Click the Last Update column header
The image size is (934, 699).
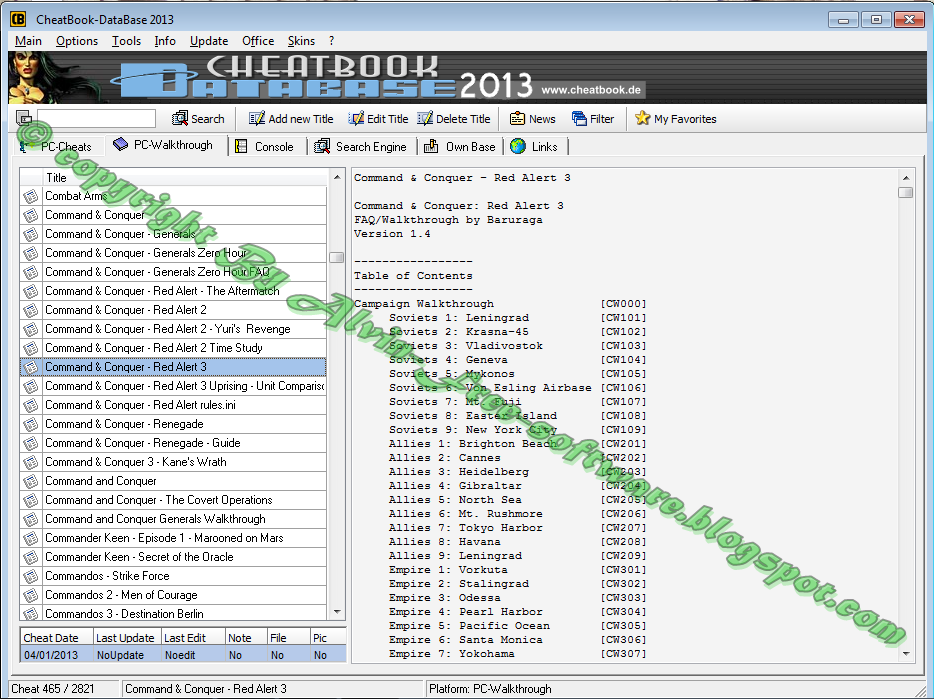(127, 638)
